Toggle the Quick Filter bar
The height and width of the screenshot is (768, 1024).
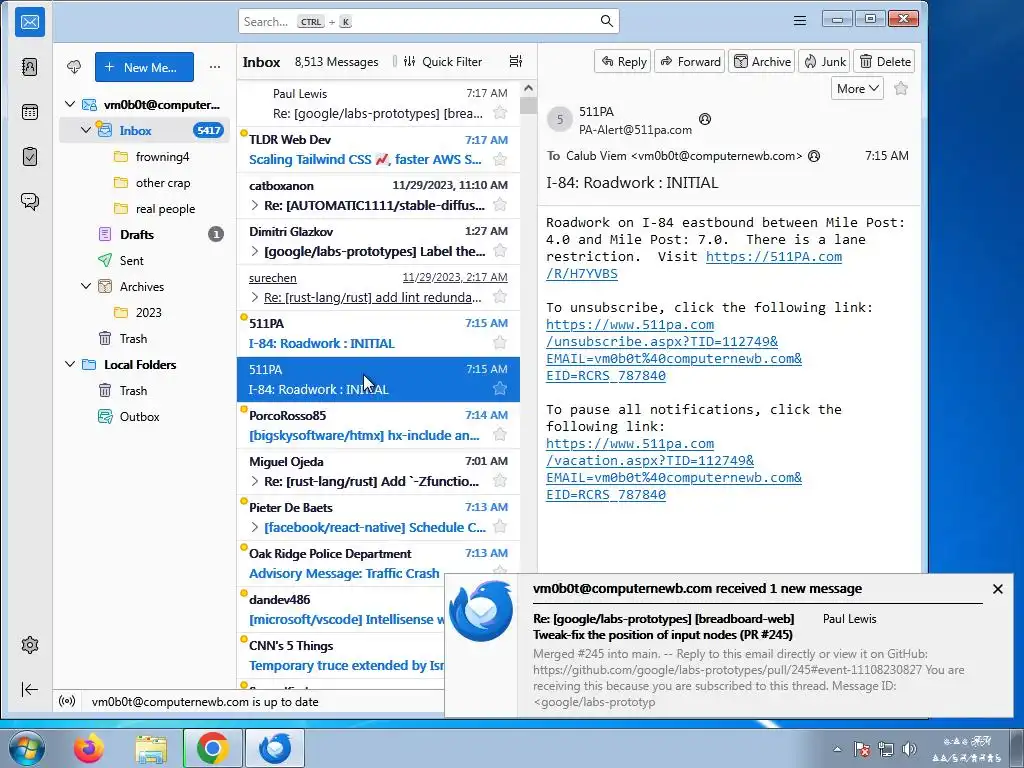(x=442, y=61)
